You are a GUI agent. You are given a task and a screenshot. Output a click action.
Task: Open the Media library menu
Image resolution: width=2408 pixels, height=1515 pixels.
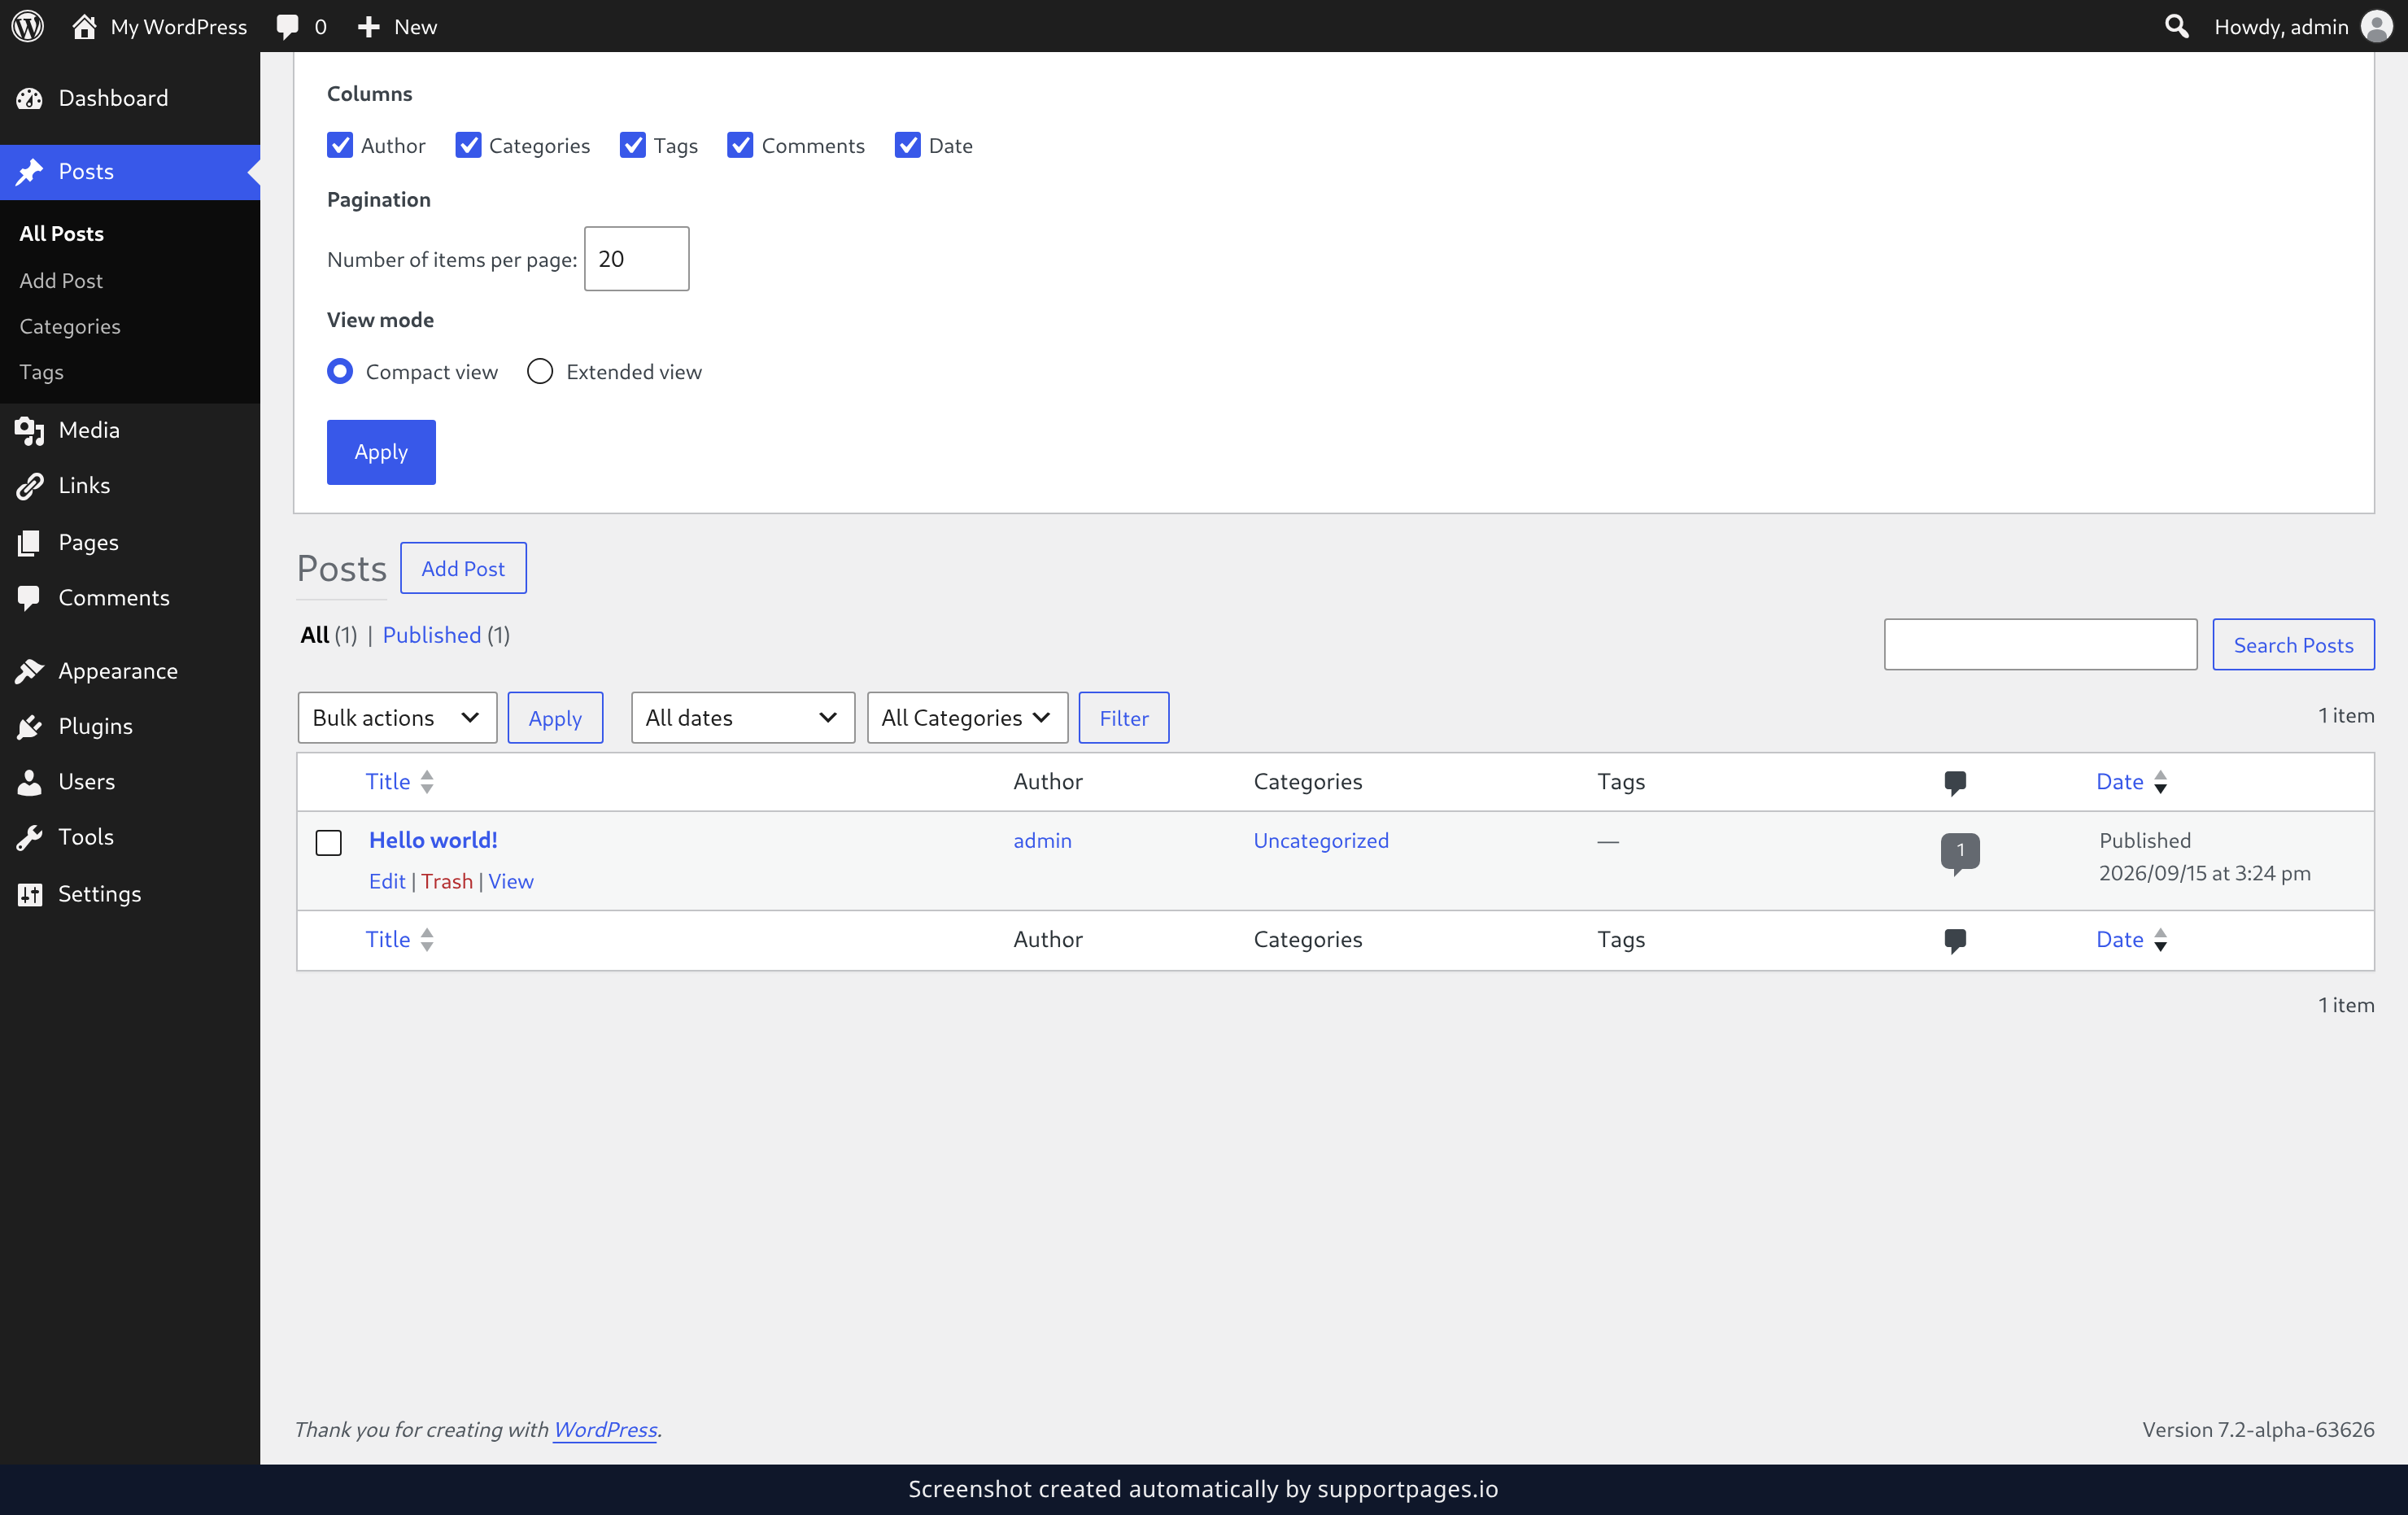(130, 430)
